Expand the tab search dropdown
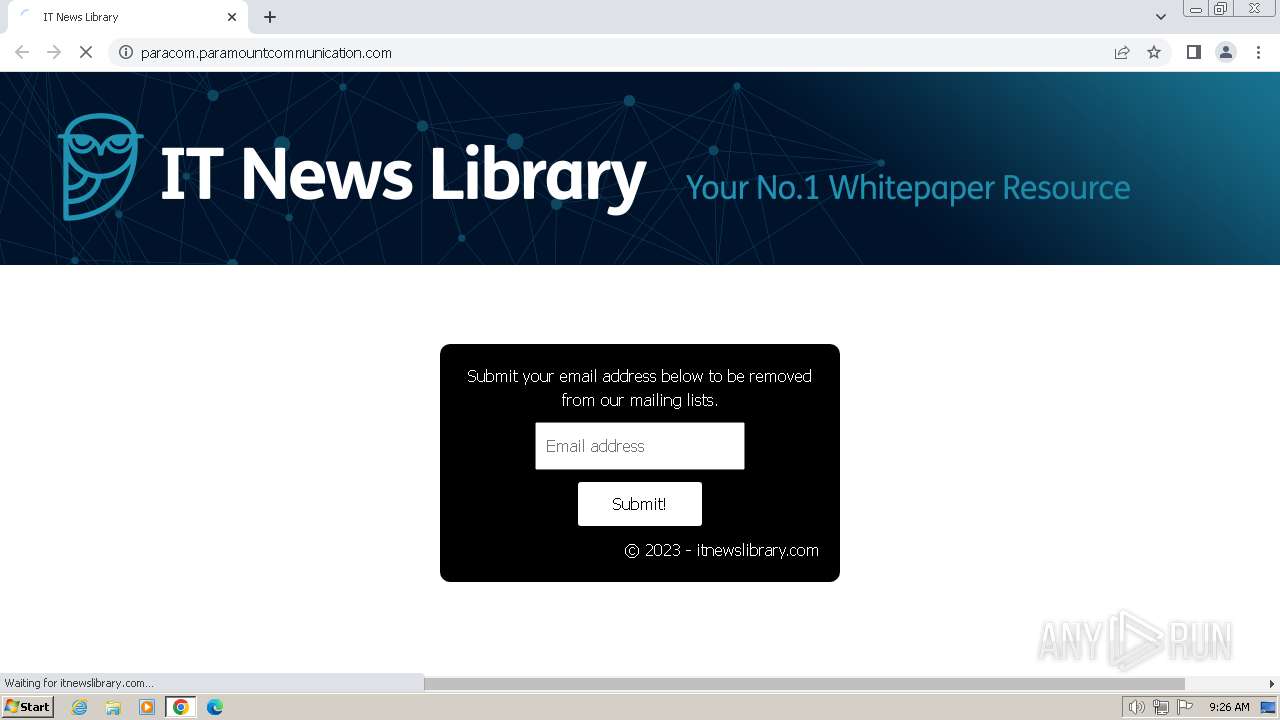This screenshot has width=1280, height=720. [x=1161, y=17]
